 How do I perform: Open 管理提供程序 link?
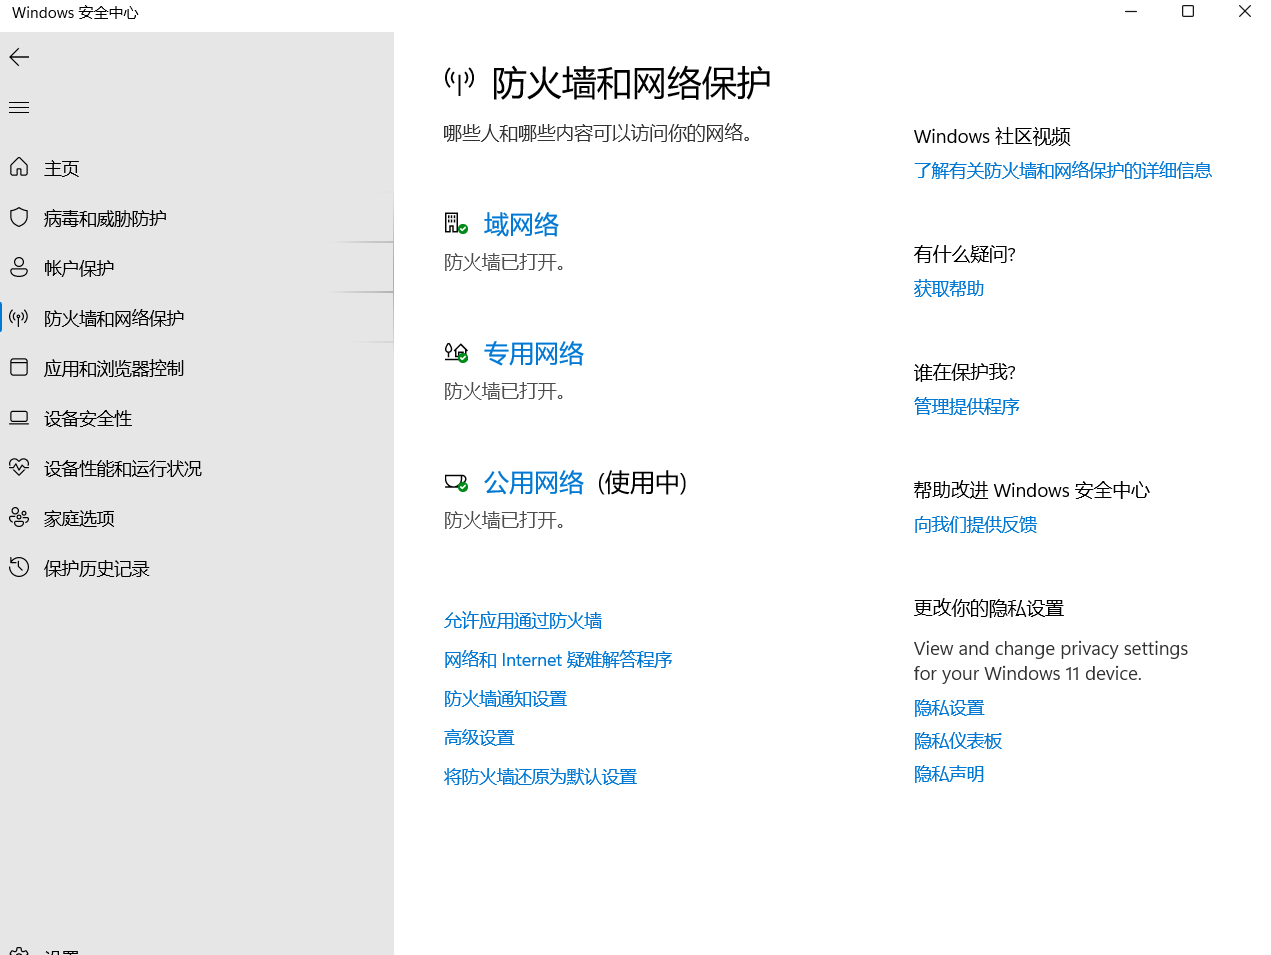967,407
